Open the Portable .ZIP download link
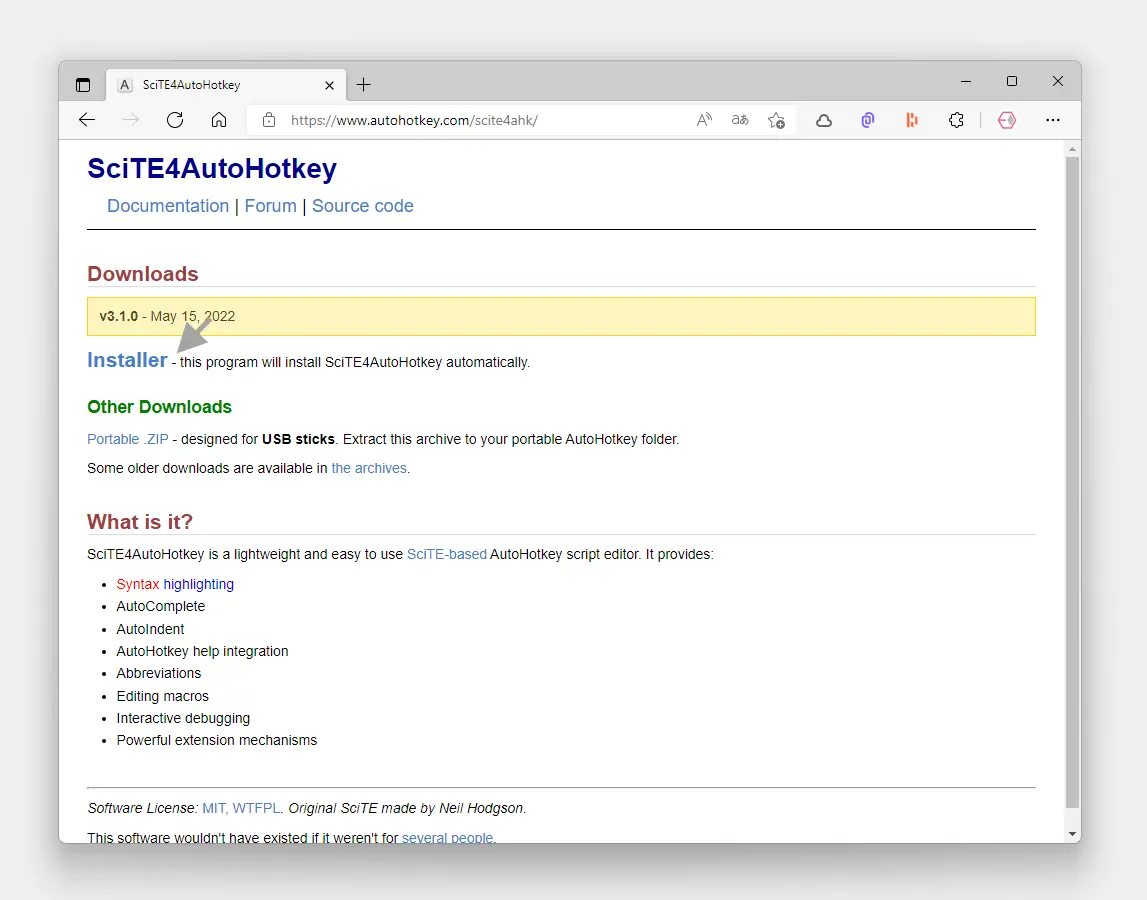Screen dimensions: 1147x900 [127, 438]
